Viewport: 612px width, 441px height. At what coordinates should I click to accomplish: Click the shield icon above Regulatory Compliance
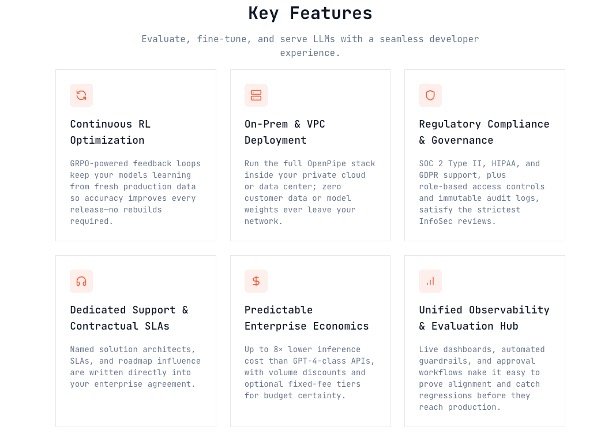click(430, 95)
